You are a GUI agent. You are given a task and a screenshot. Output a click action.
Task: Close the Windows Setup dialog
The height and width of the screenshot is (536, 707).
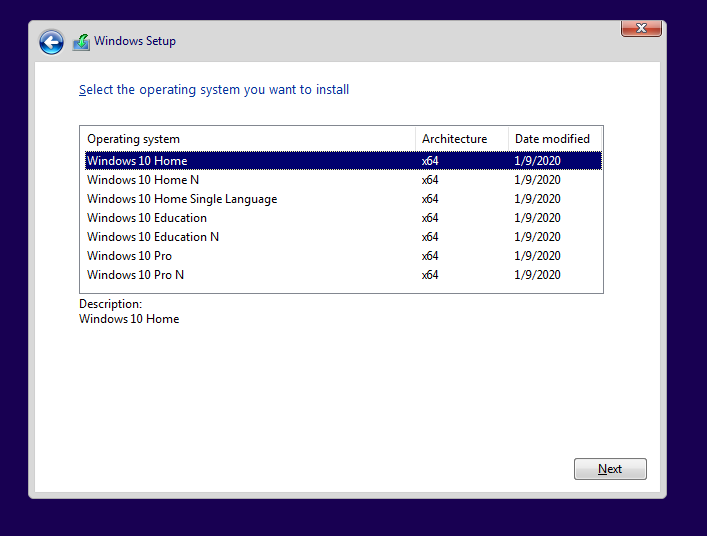coord(641,28)
